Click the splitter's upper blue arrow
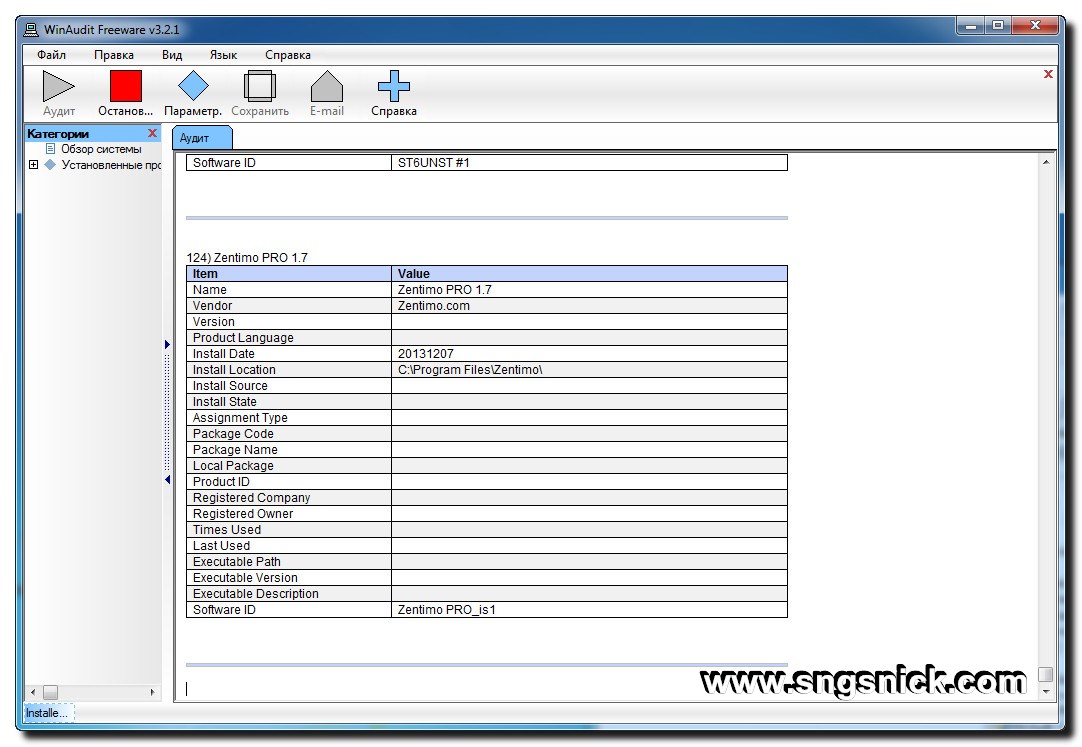The width and height of the screenshot is (1082, 747). click(x=167, y=344)
